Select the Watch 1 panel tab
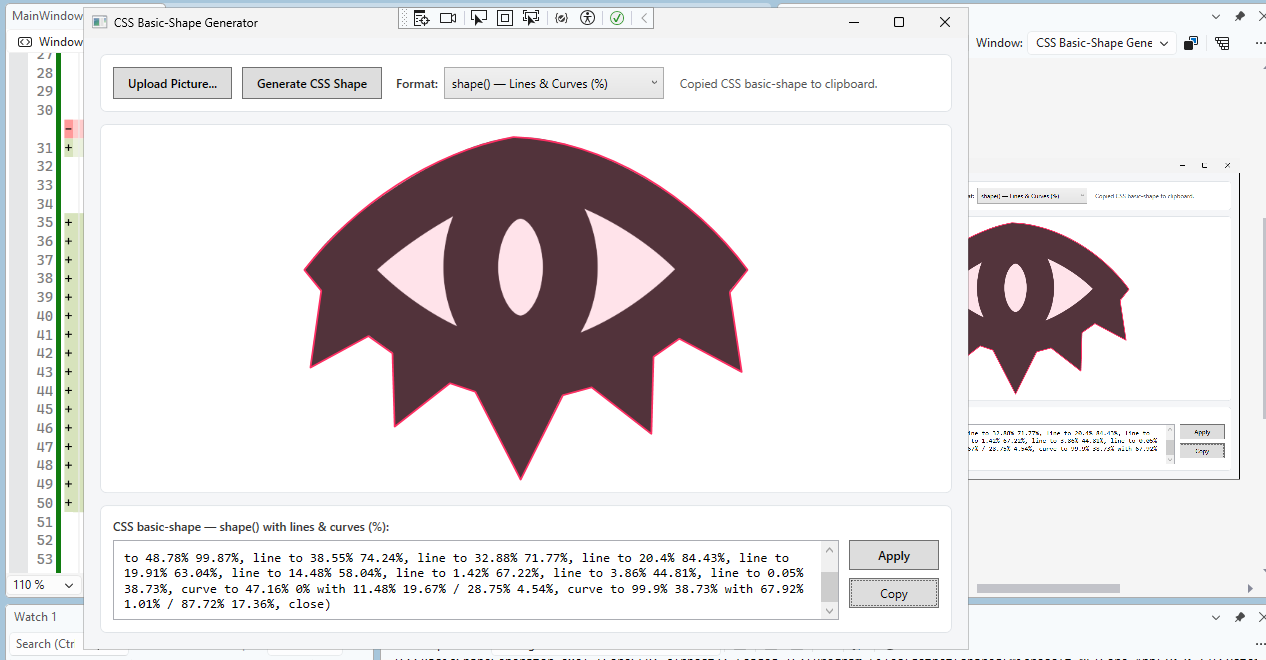 36,617
